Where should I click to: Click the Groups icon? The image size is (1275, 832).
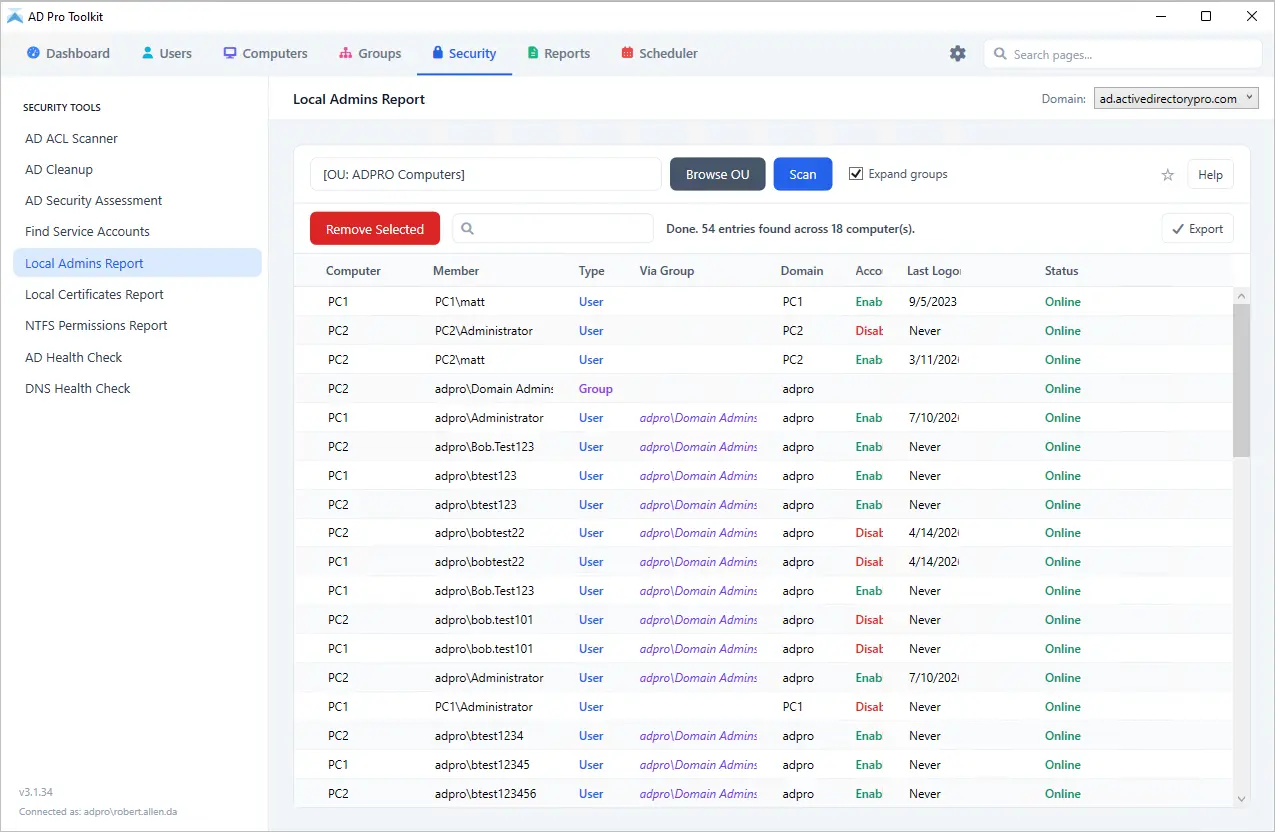click(x=346, y=53)
